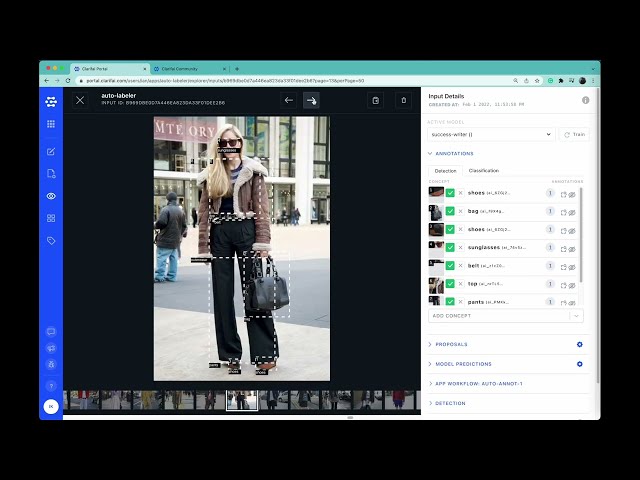Open Proposals settings gear
Viewport: 640px width, 480px height.
coord(580,344)
